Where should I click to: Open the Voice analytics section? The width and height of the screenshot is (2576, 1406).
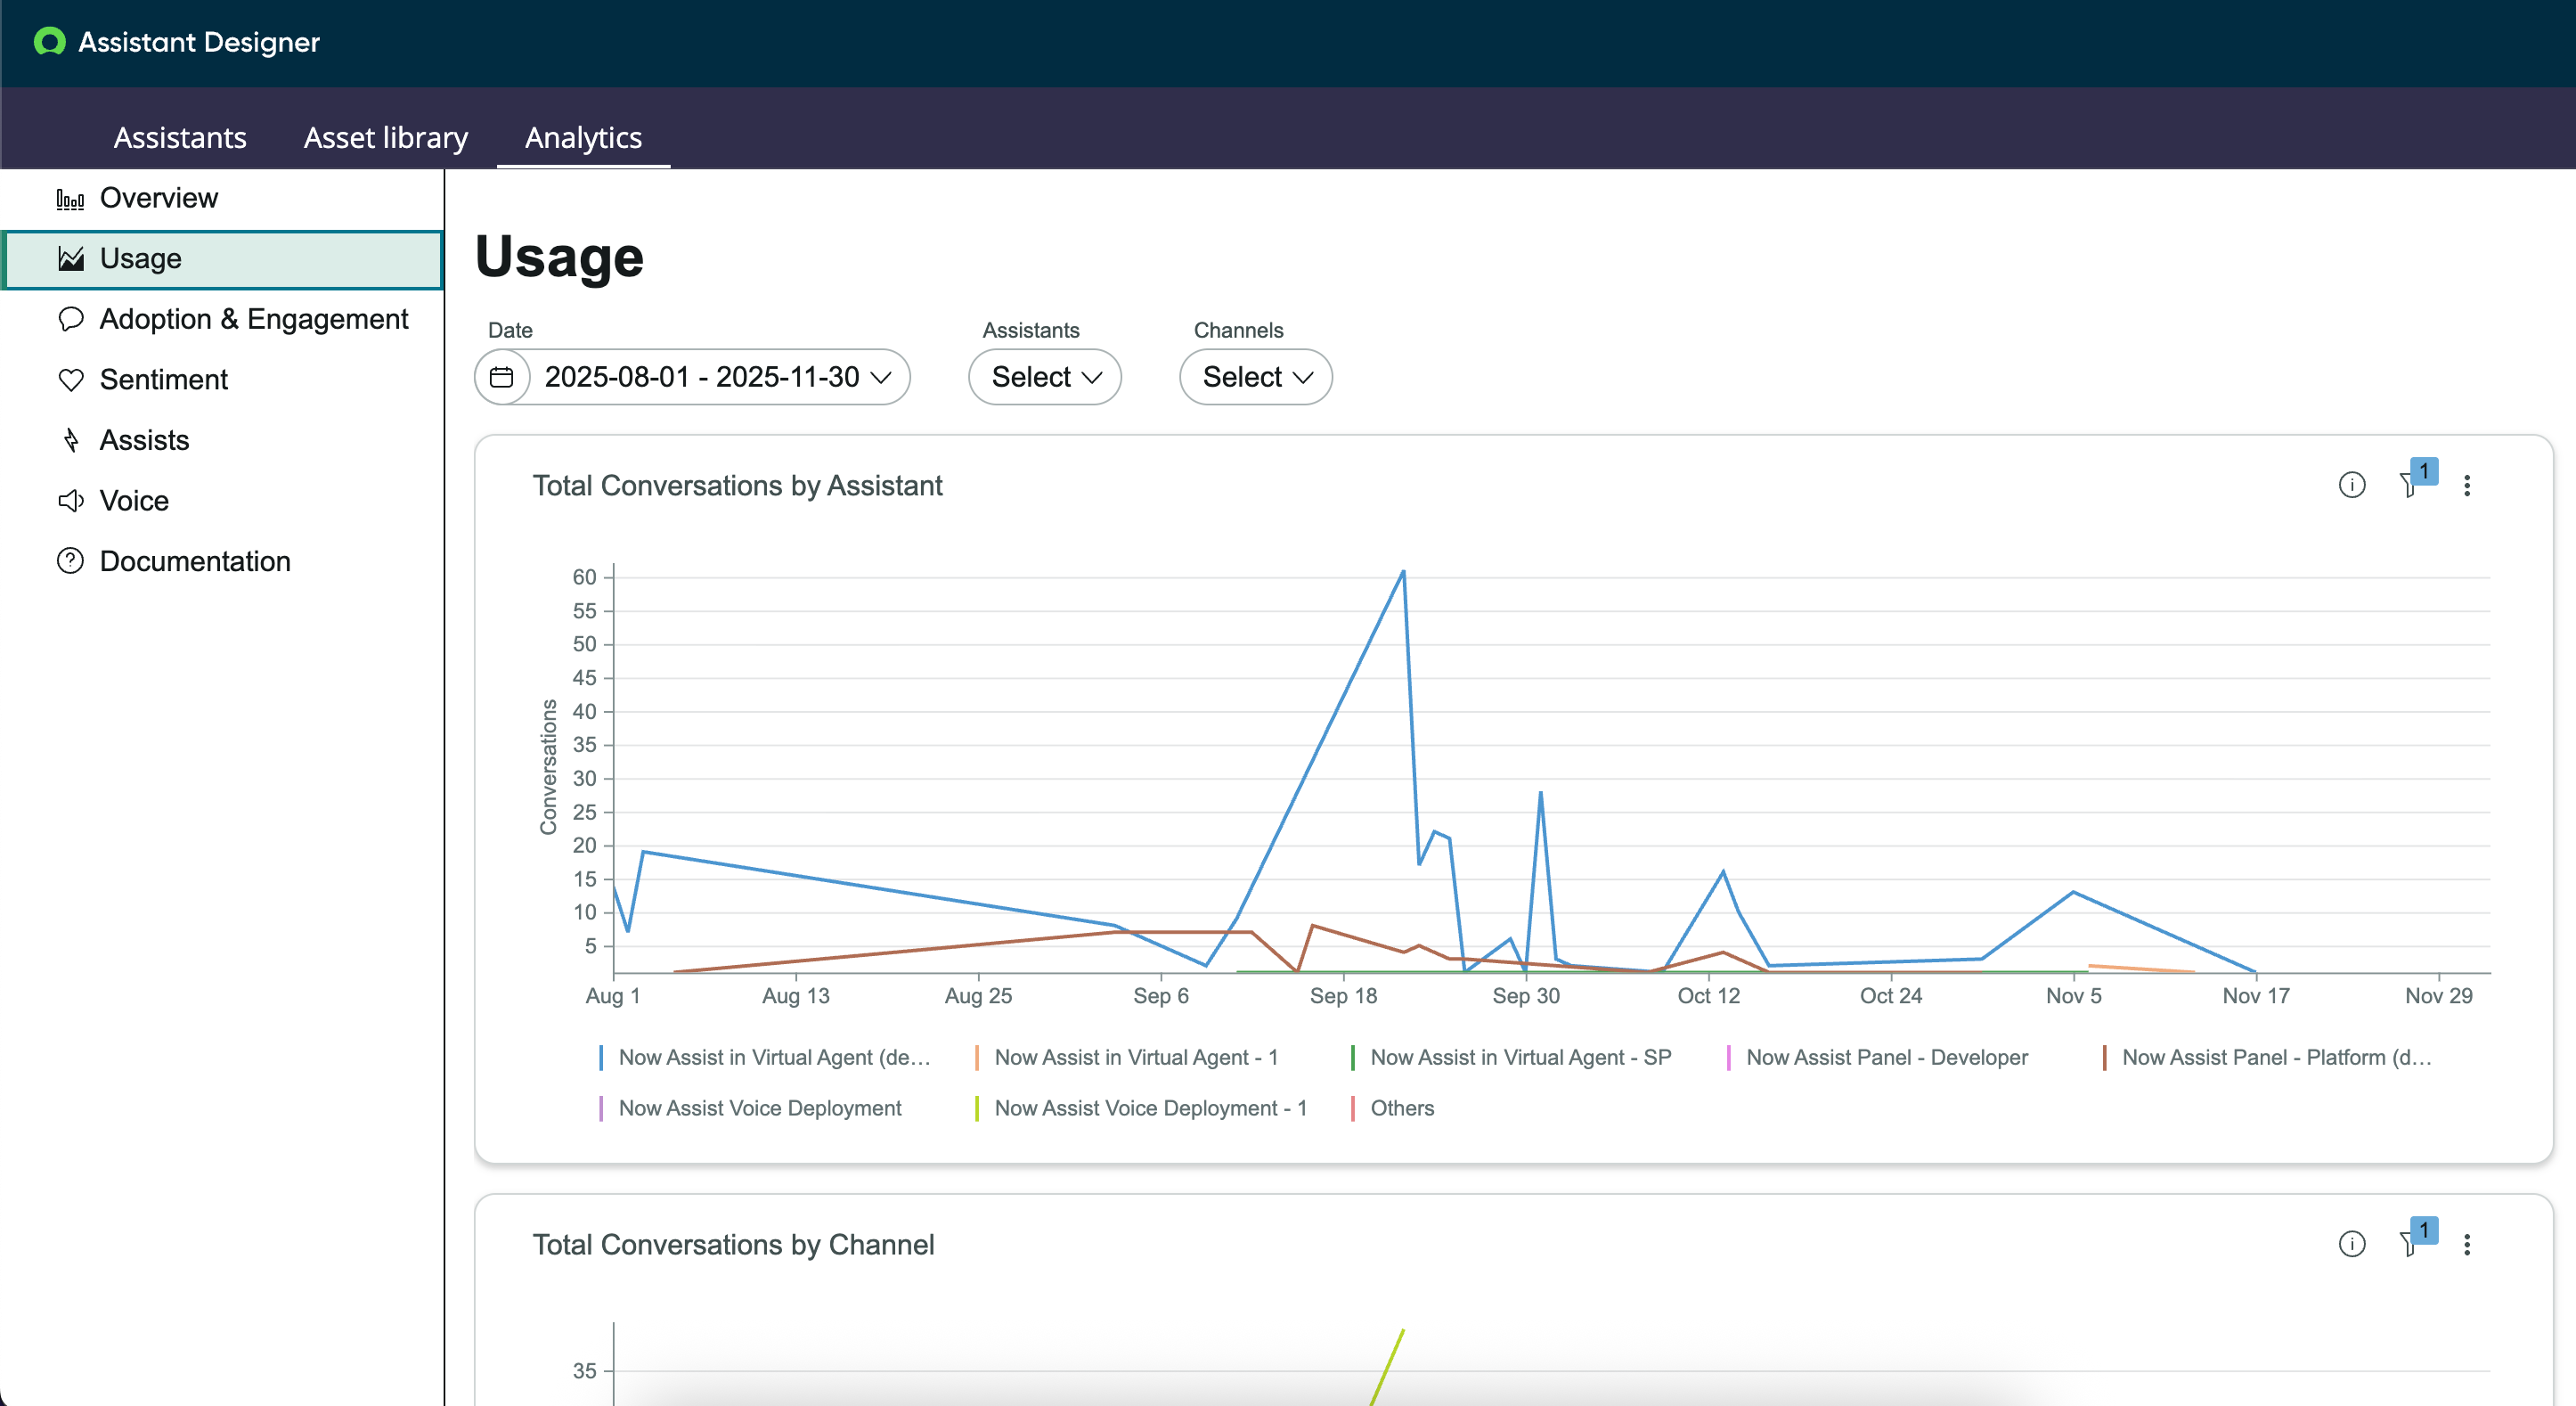coord(222,501)
